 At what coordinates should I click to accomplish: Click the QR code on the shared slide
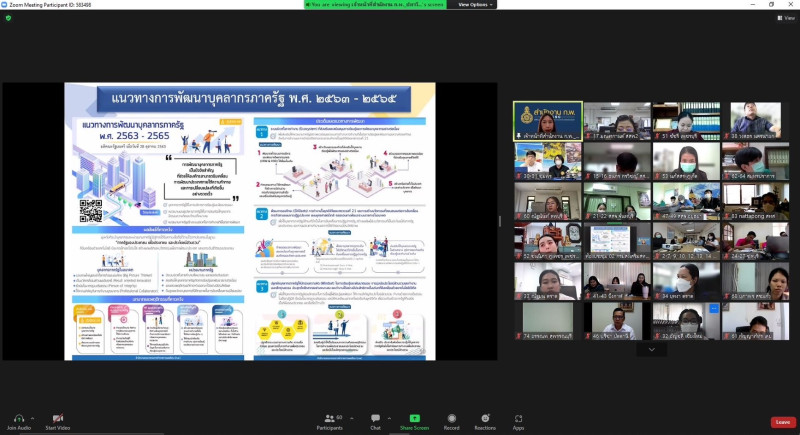(91, 211)
